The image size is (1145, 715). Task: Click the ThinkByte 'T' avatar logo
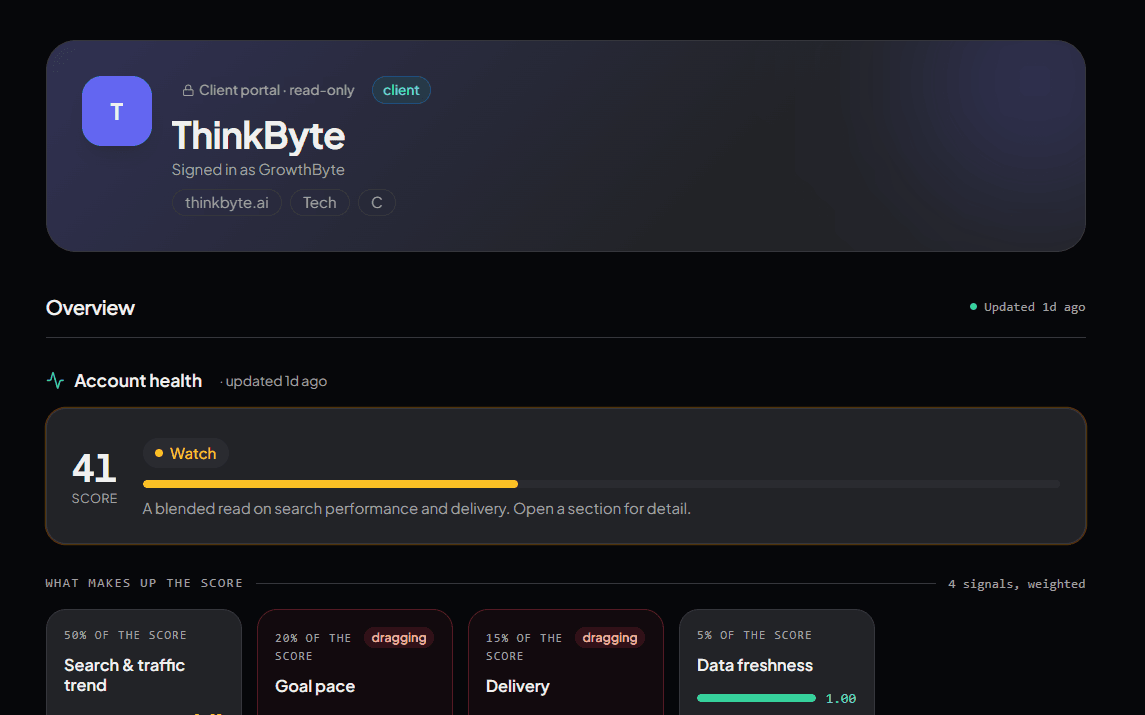coord(117,111)
